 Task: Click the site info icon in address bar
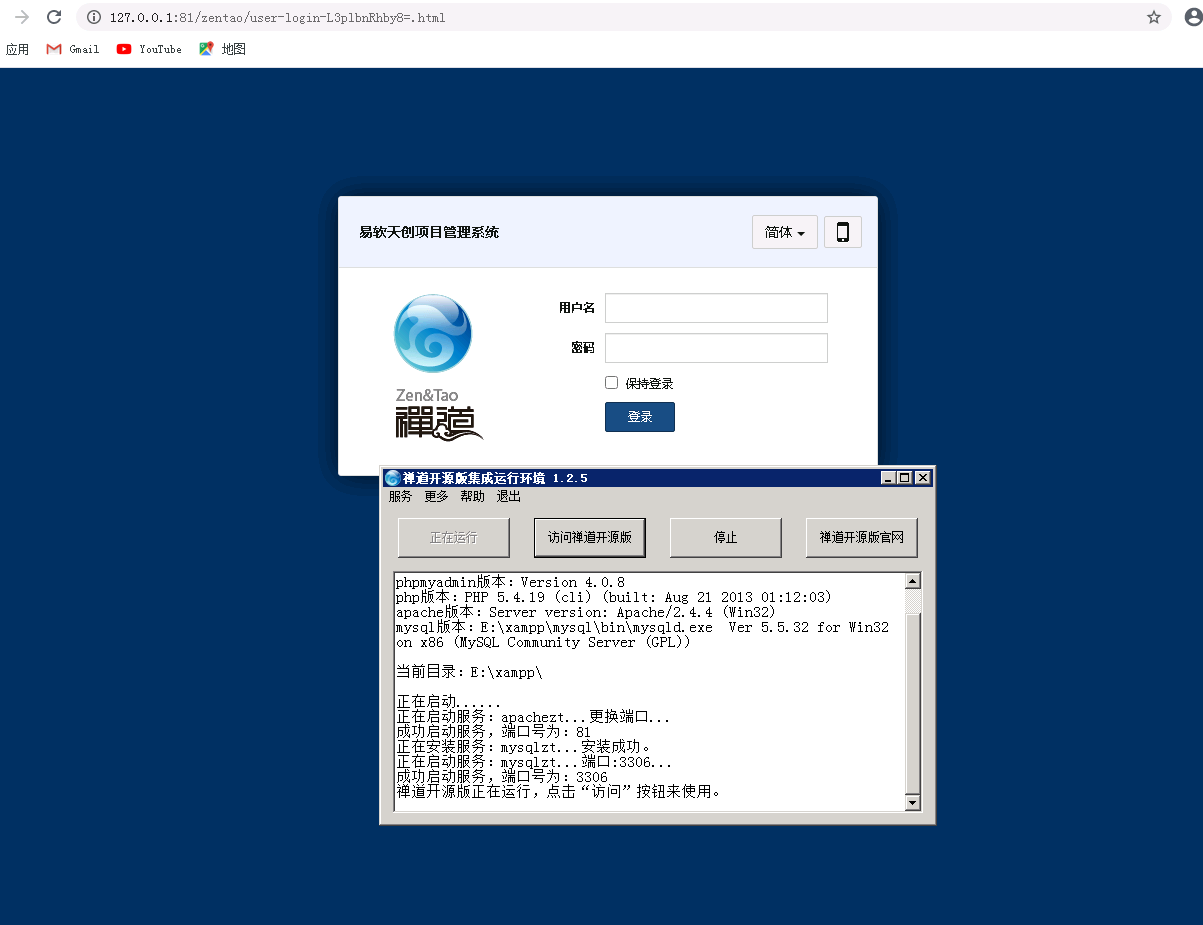coord(94,17)
